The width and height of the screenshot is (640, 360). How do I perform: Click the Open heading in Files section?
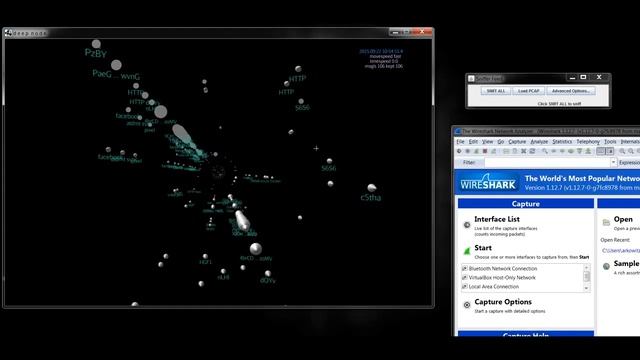tap(623, 219)
